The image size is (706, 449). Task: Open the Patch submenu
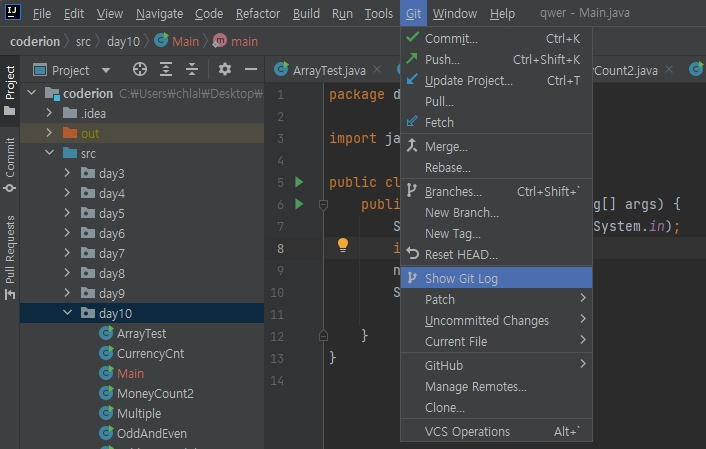pyautogui.click(x=496, y=299)
